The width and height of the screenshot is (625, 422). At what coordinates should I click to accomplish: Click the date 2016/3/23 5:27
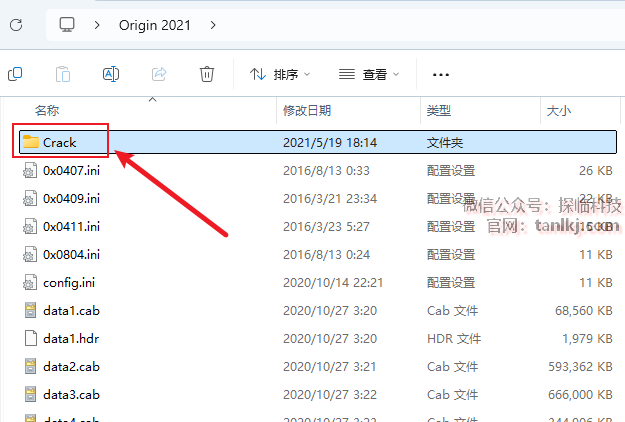326,226
